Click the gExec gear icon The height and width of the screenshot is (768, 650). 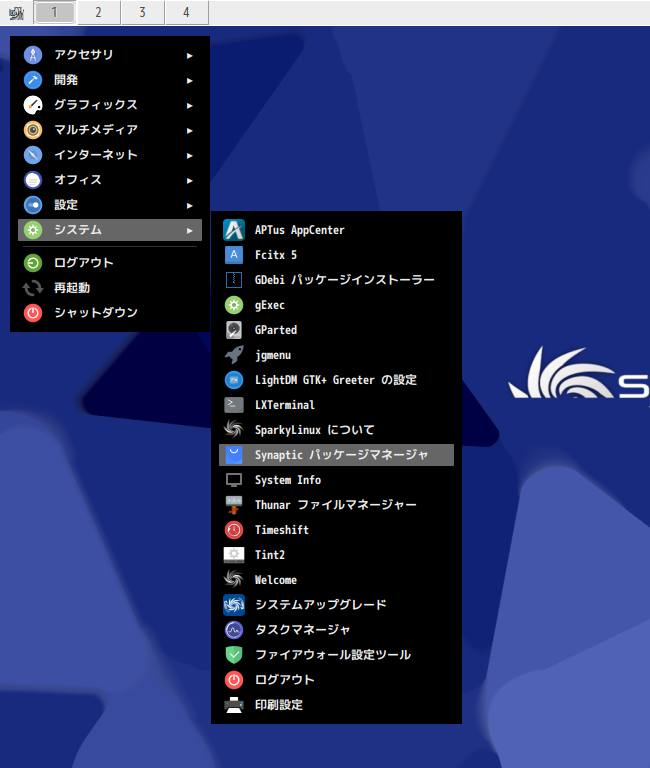[234, 305]
